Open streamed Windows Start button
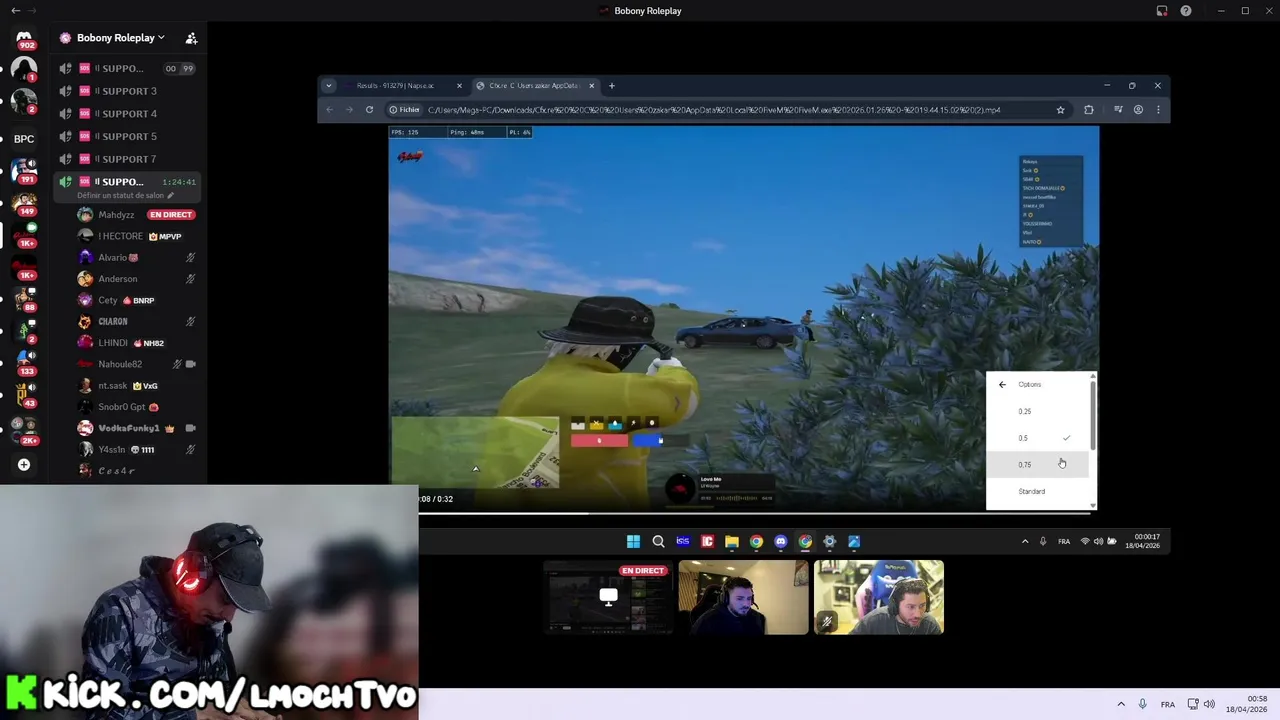This screenshot has height=720, width=1280. 633,542
